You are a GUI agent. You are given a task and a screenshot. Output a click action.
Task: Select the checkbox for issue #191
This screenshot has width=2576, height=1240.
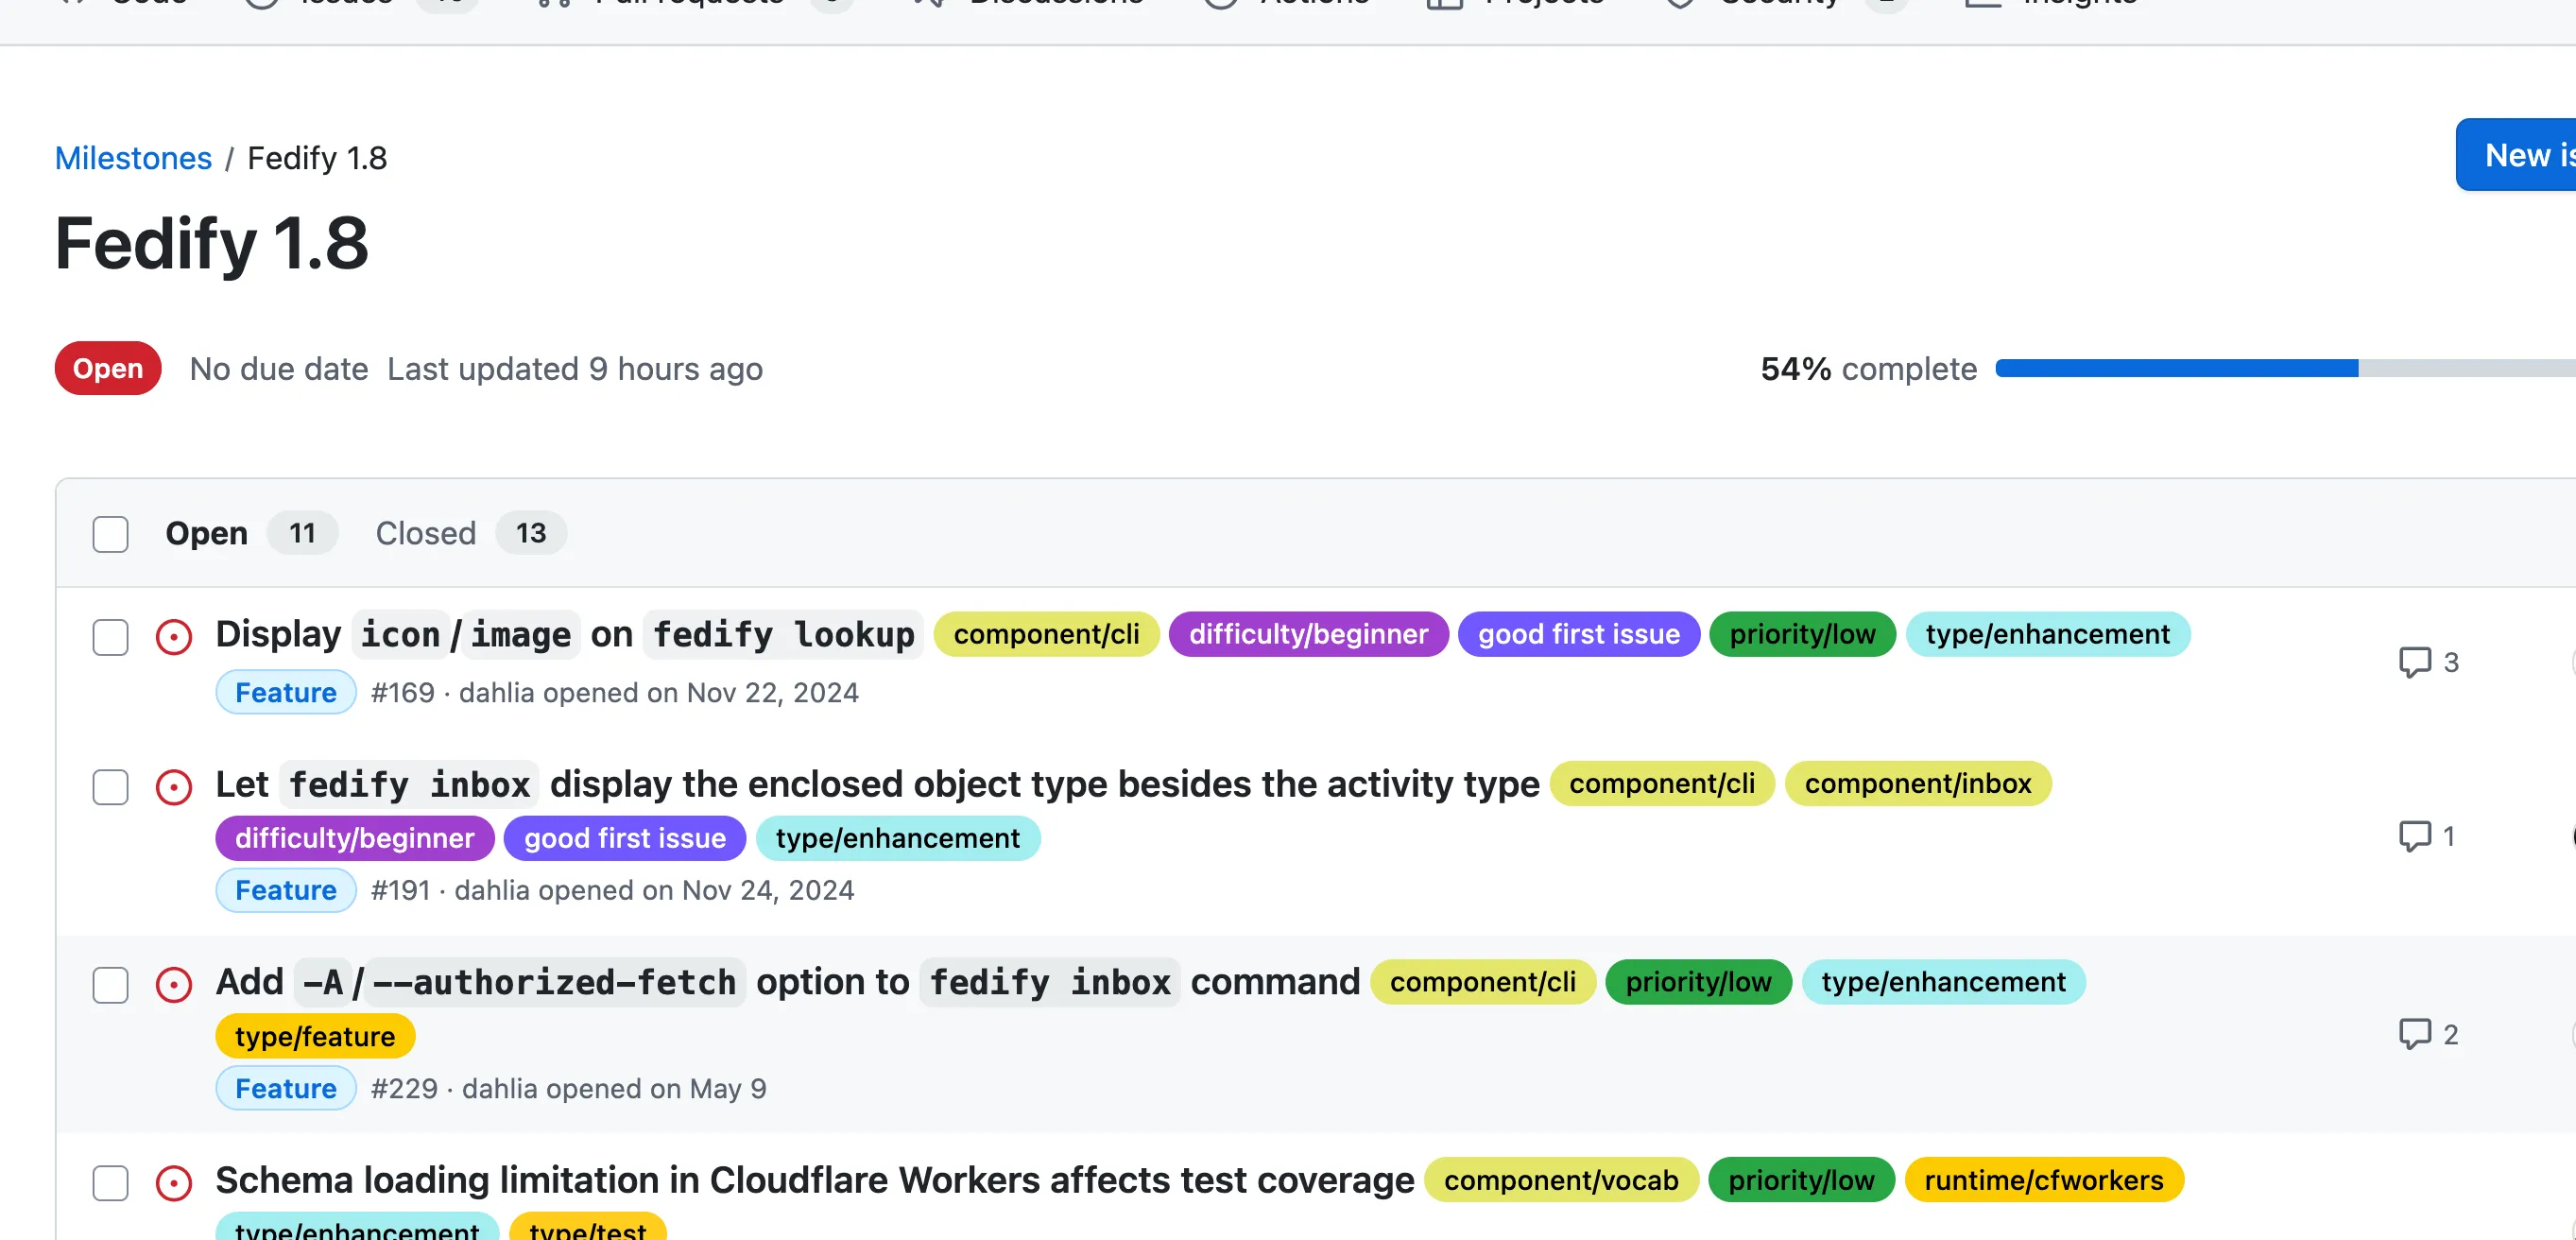[110, 787]
